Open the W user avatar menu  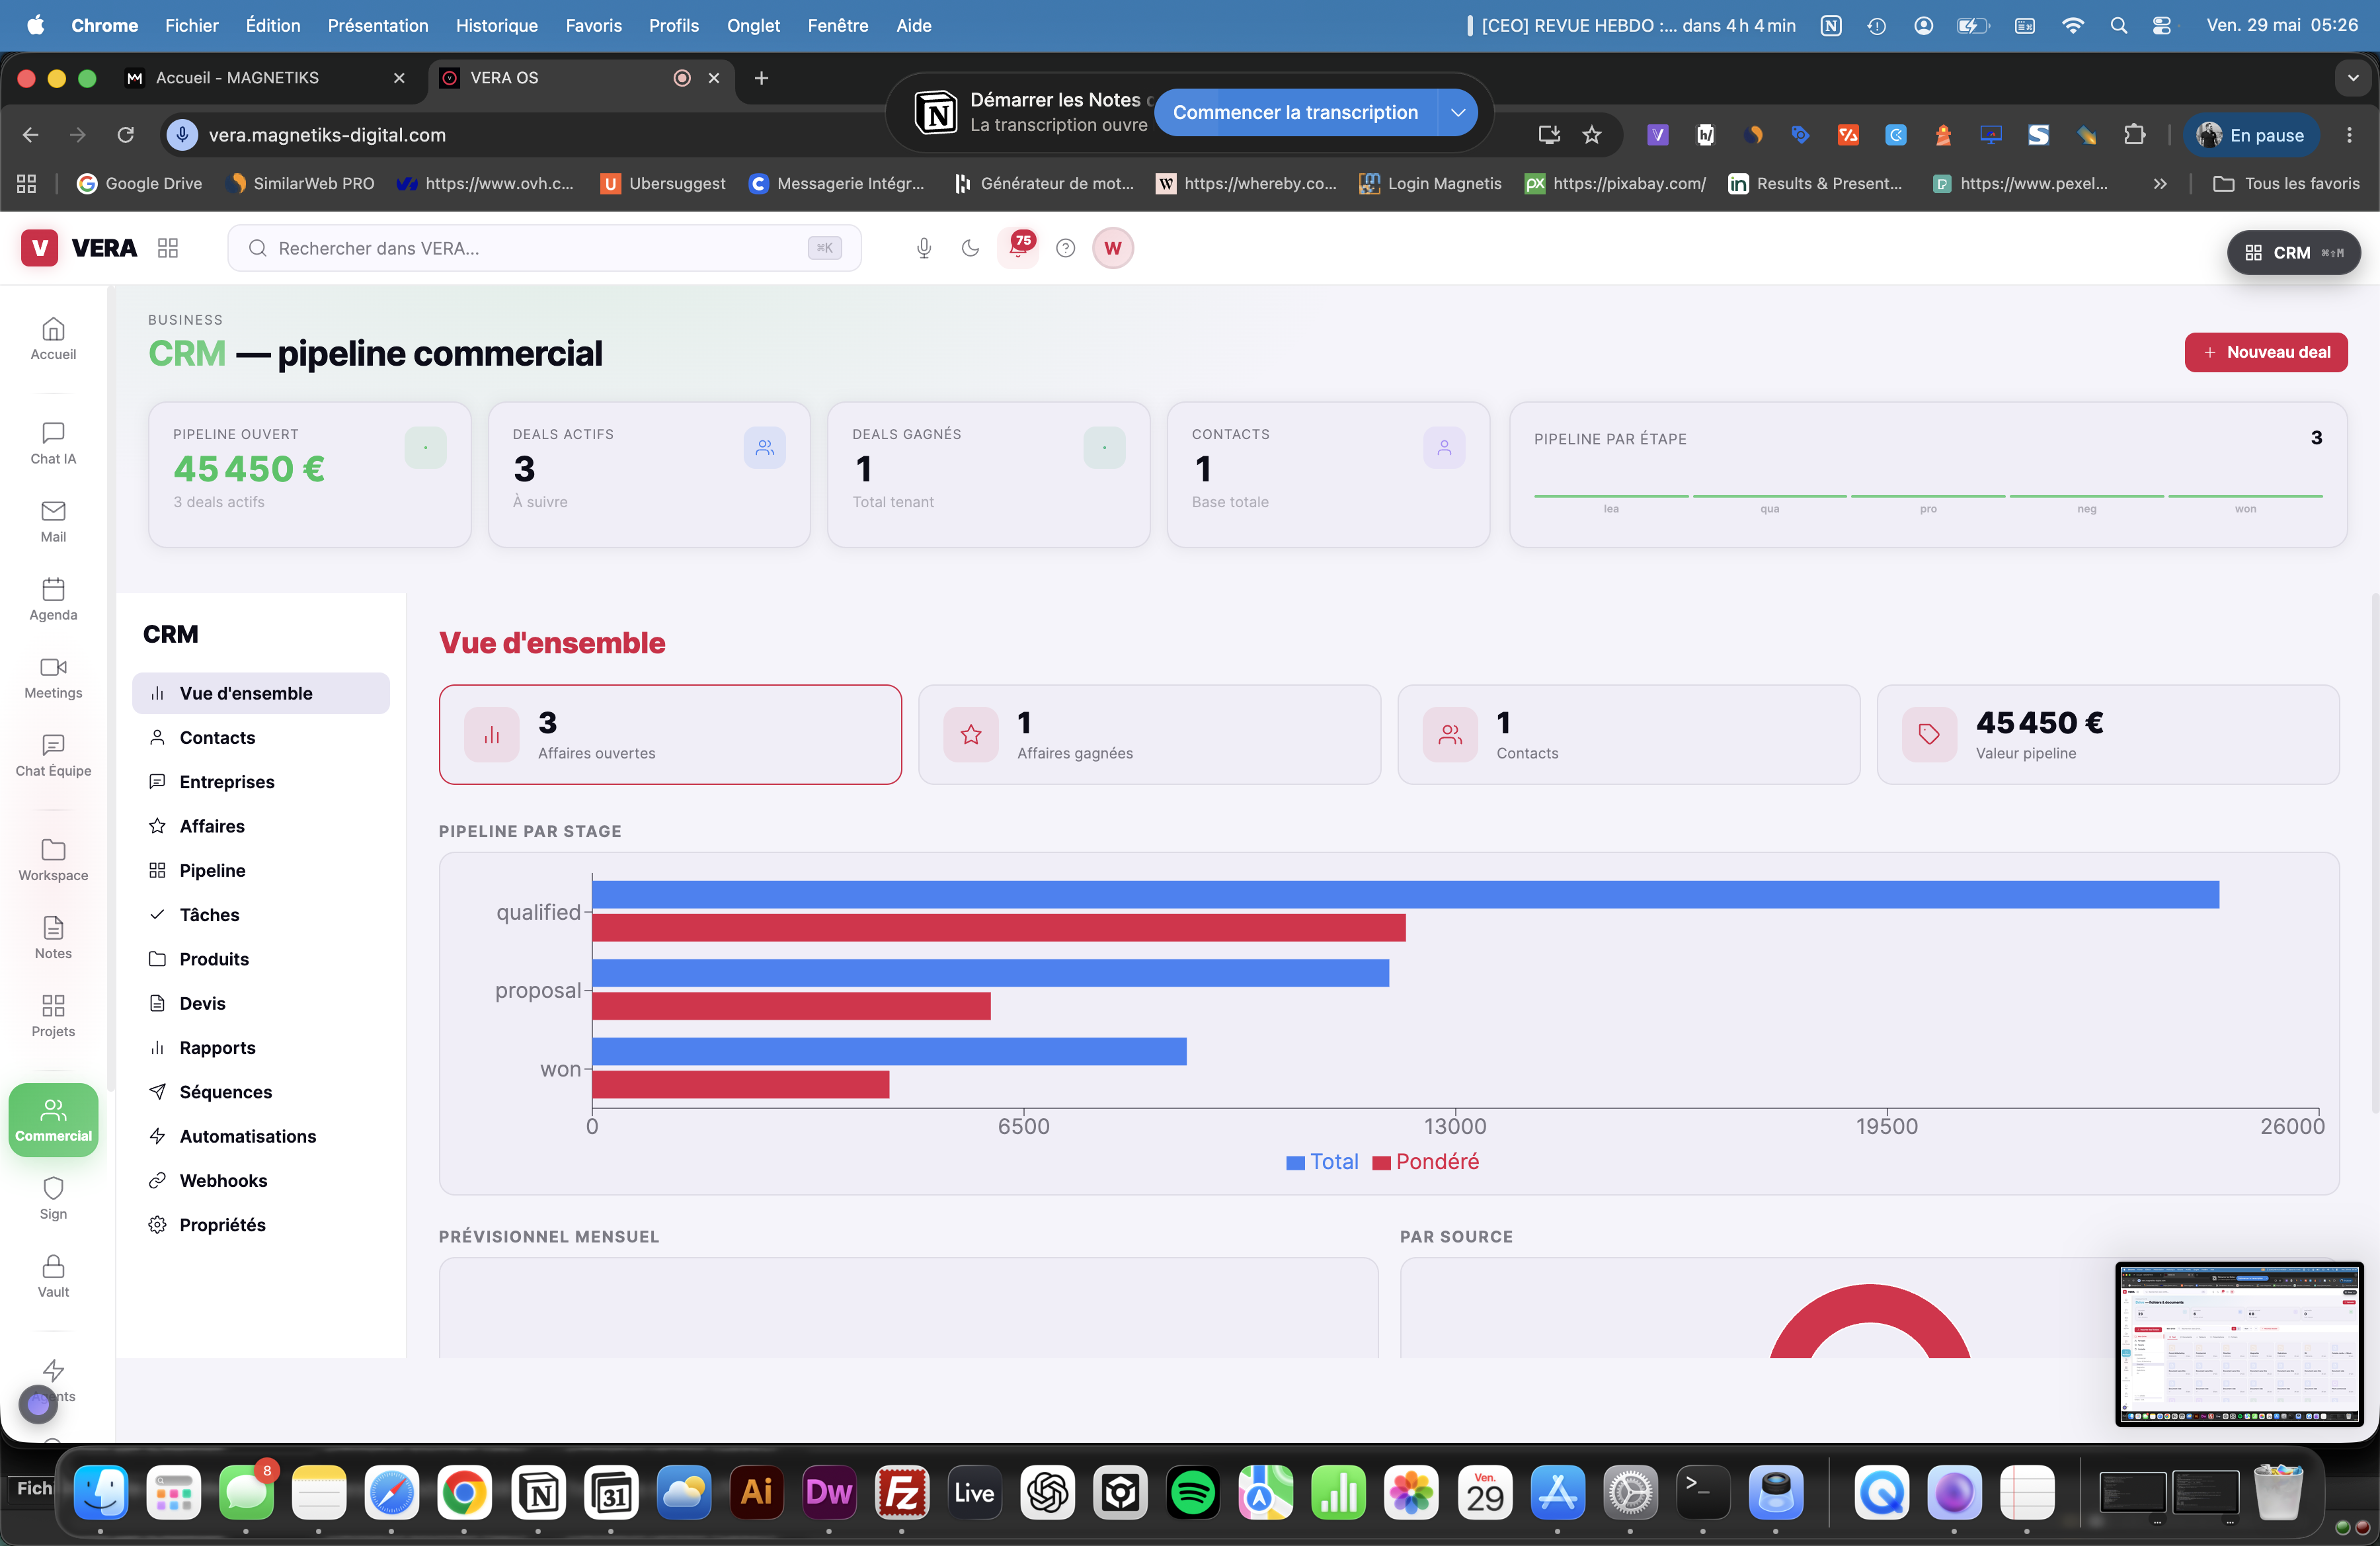pyautogui.click(x=1113, y=248)
